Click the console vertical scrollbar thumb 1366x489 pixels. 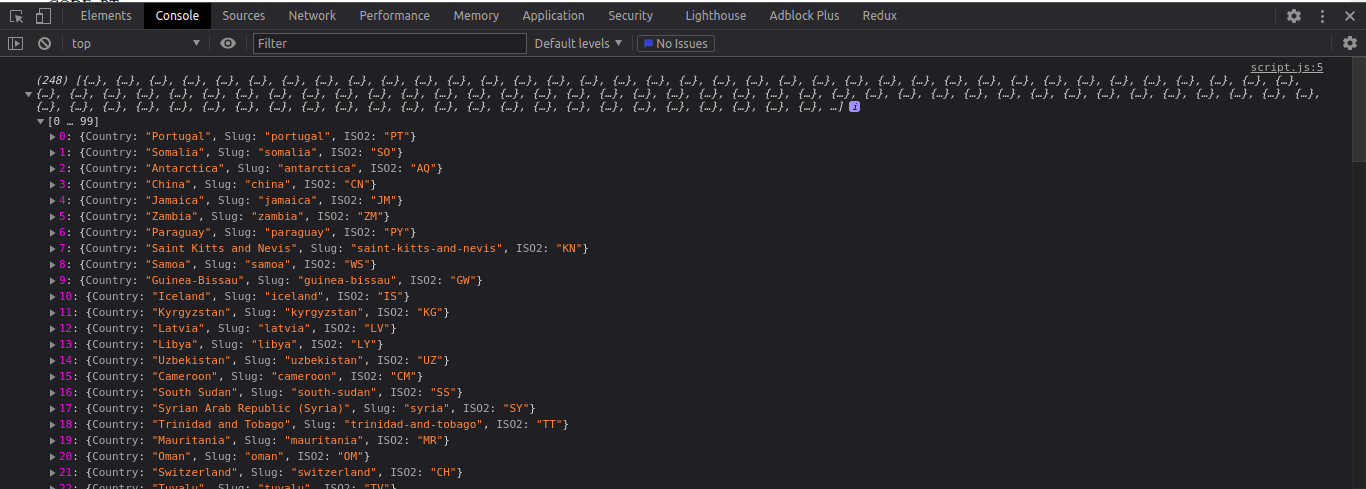[1358, 110]
